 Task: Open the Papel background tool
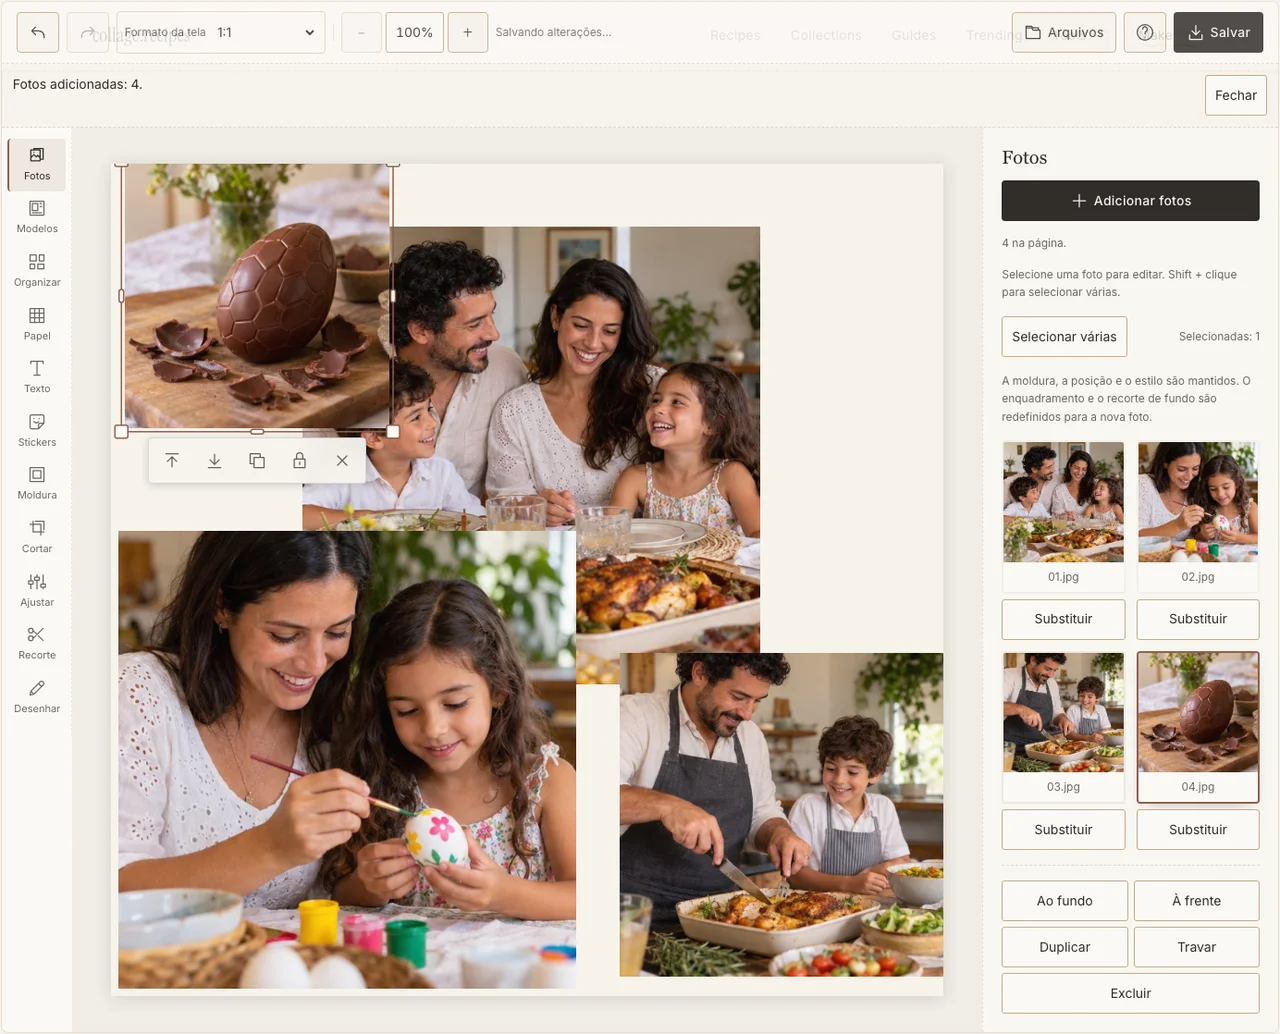tap(37, 324)
